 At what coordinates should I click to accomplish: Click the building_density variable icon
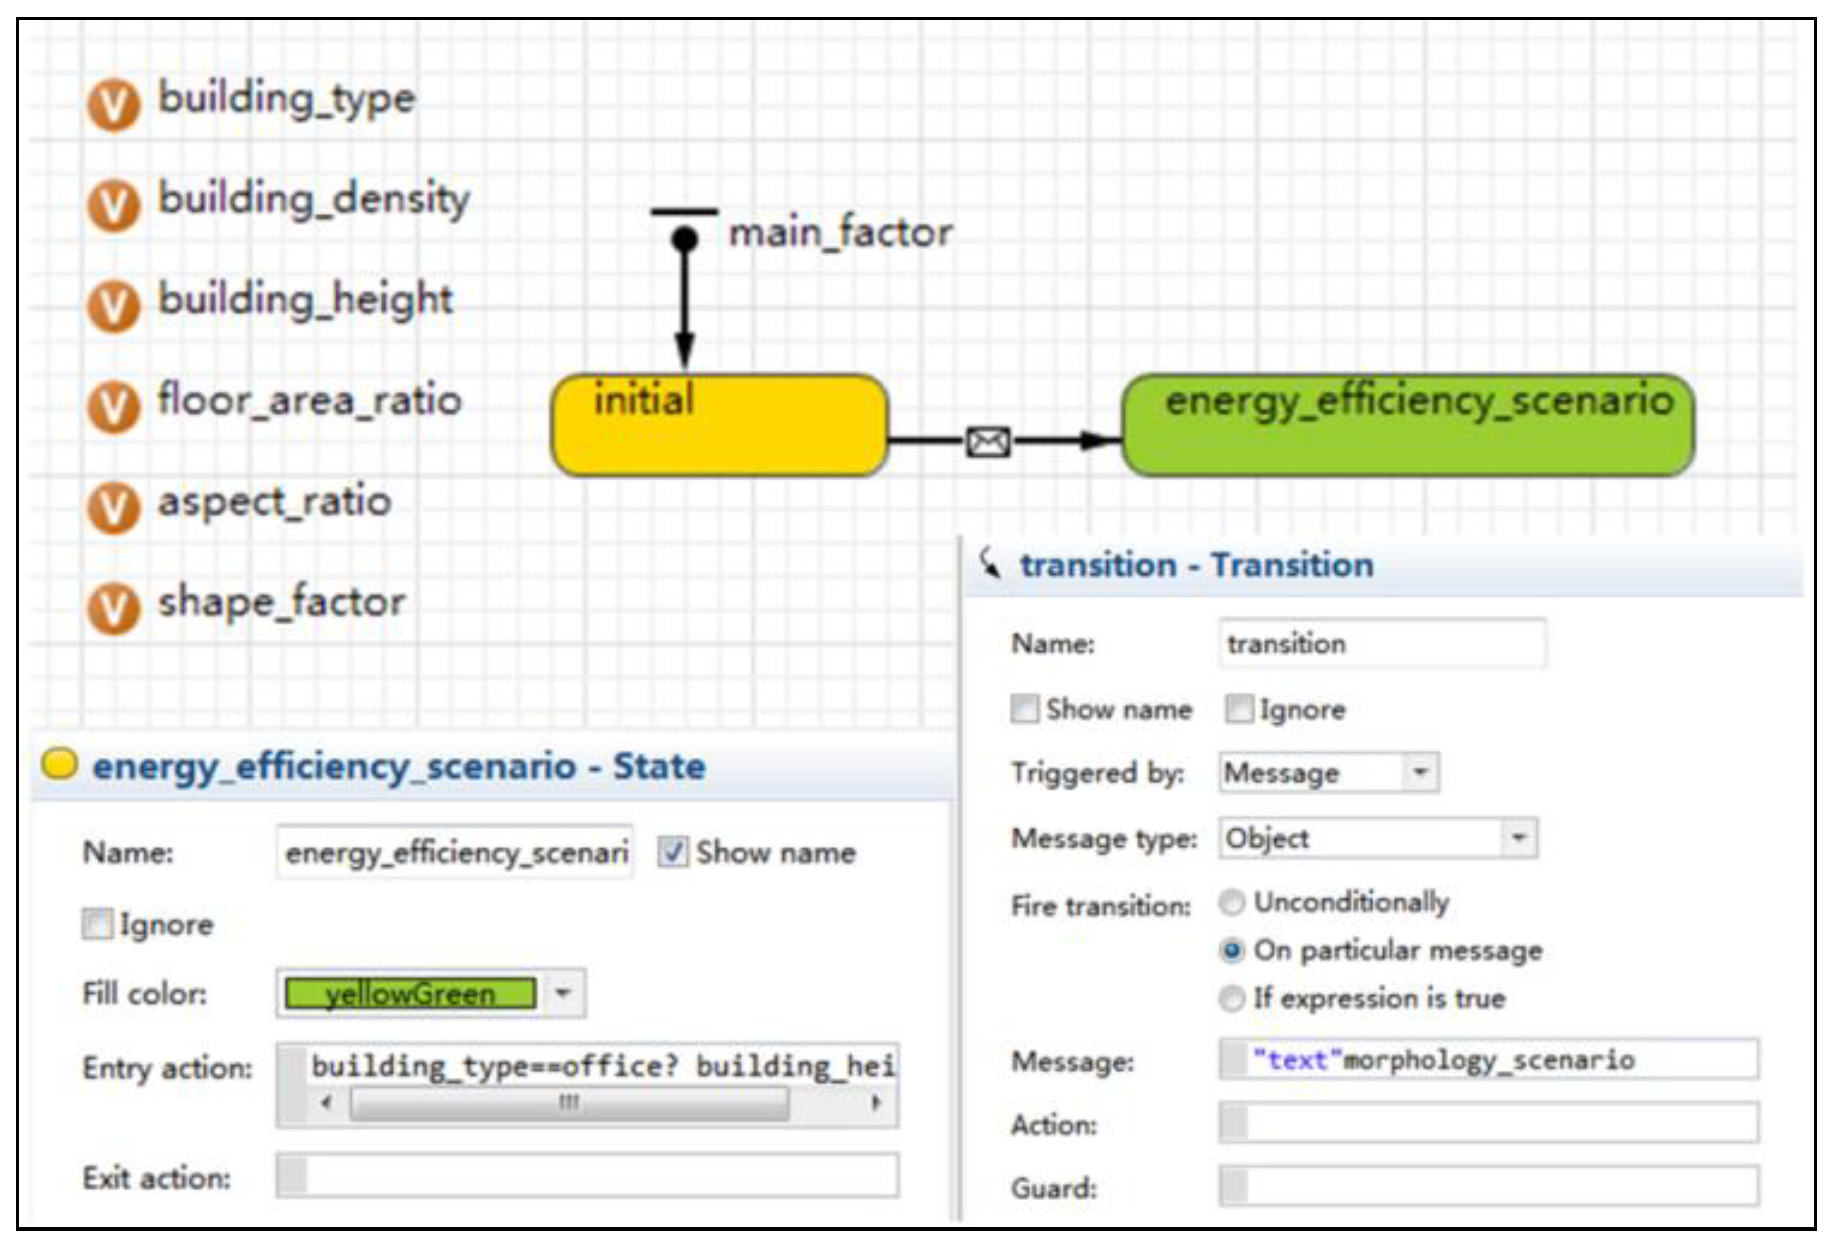(x=113, y=205)
